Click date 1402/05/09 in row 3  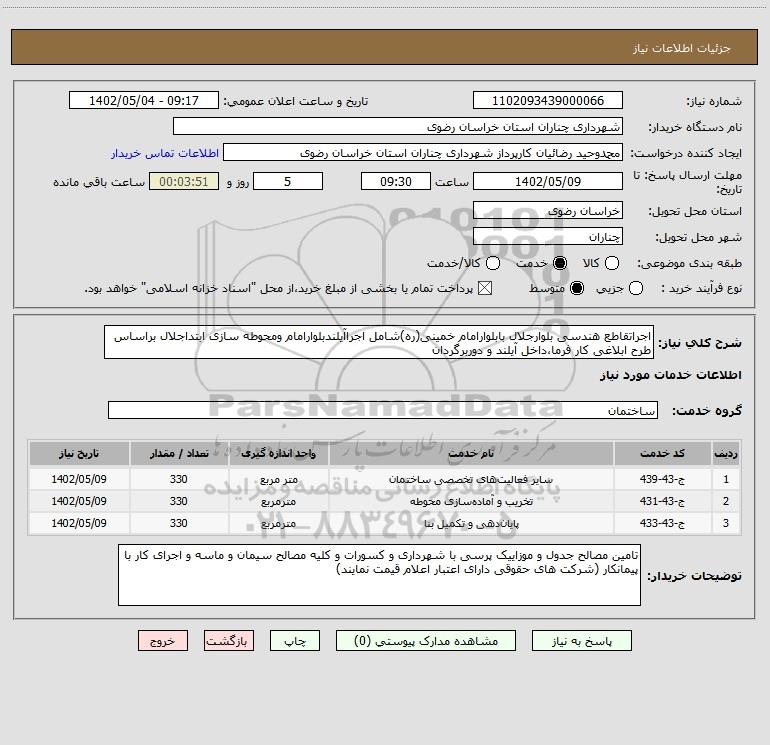(x=79, y=524)
